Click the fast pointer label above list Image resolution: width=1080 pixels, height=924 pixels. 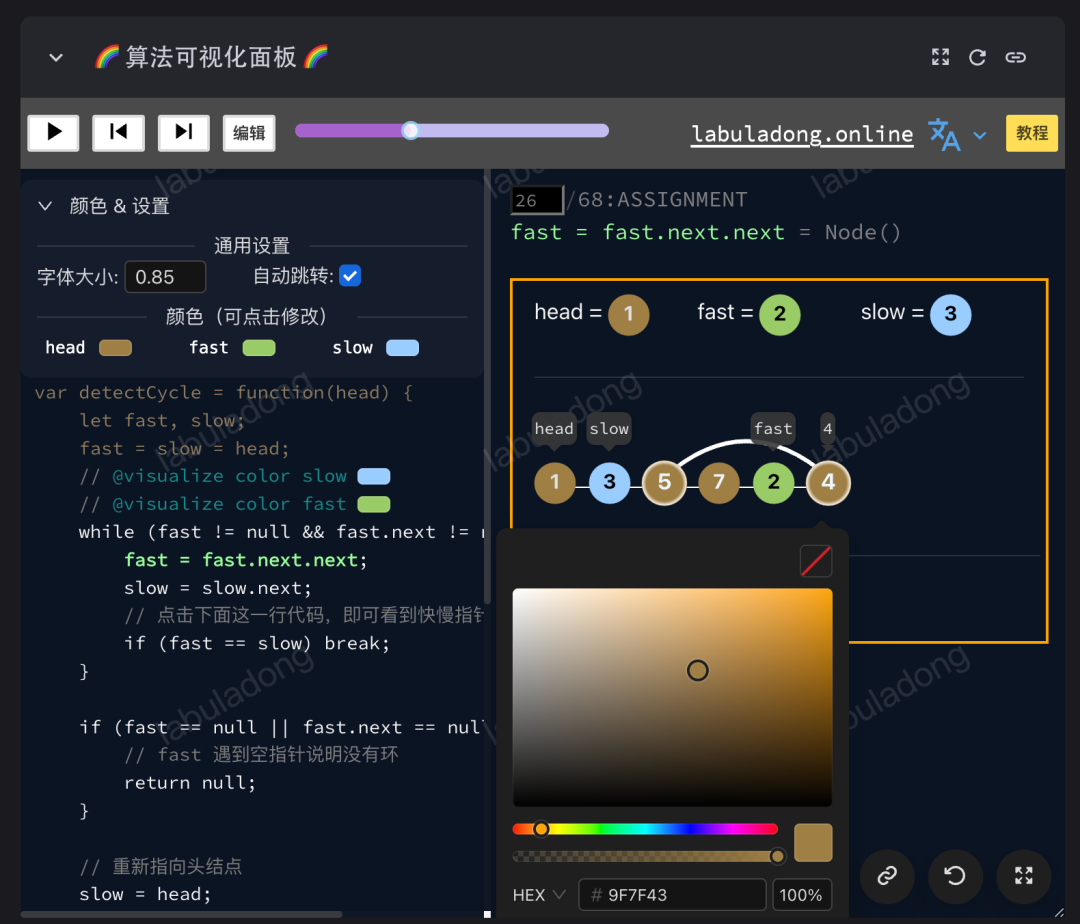click(773, 428)
